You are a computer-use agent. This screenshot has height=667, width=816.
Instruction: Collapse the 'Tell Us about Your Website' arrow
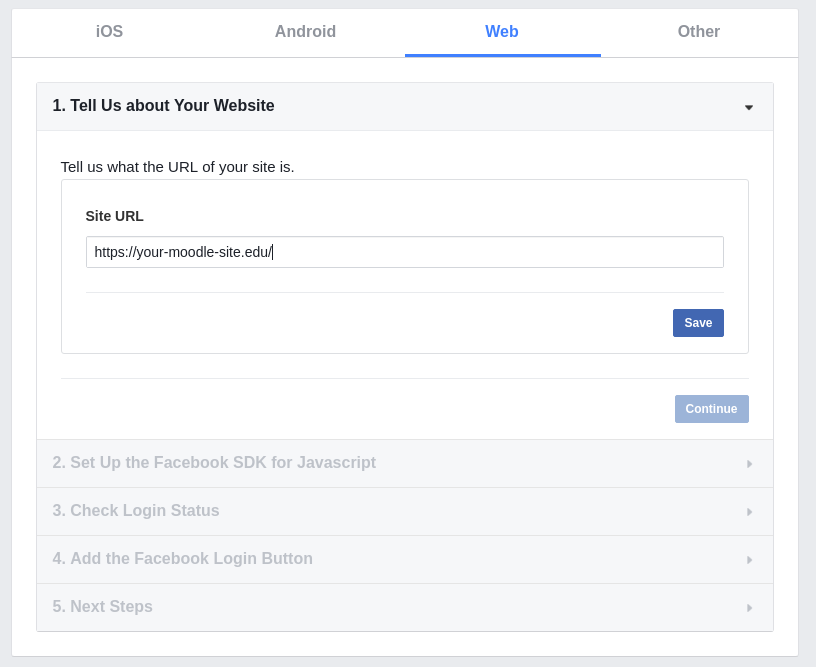point(748,107)
